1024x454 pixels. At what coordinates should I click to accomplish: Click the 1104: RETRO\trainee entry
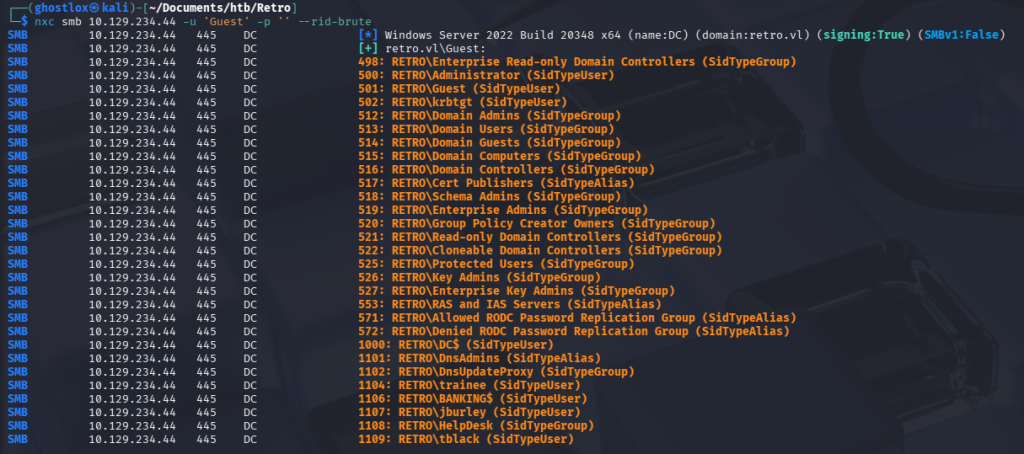475,385
